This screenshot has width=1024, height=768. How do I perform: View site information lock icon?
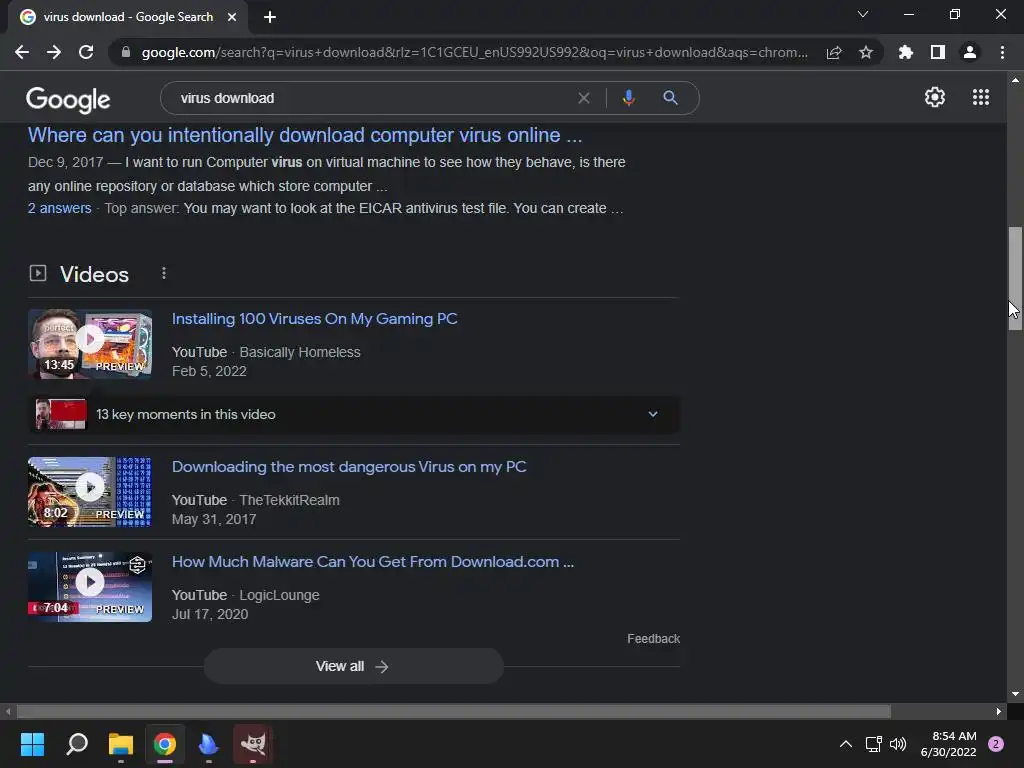click(x=126, y=52)
